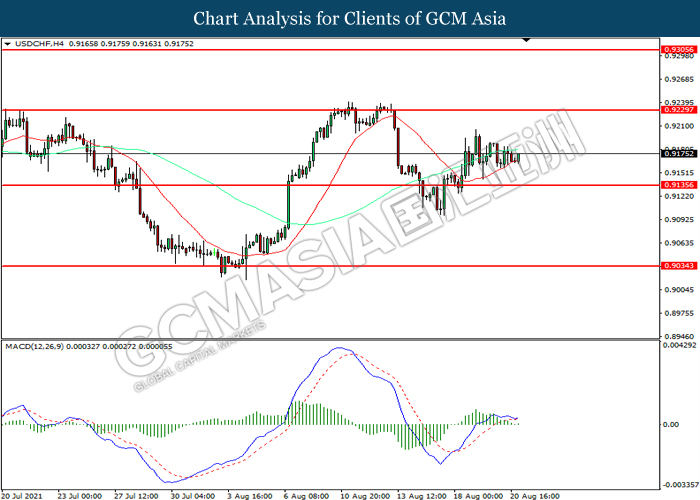Select the 0.93056 resistance price label
Screen dimensions: 700x500
679,50
